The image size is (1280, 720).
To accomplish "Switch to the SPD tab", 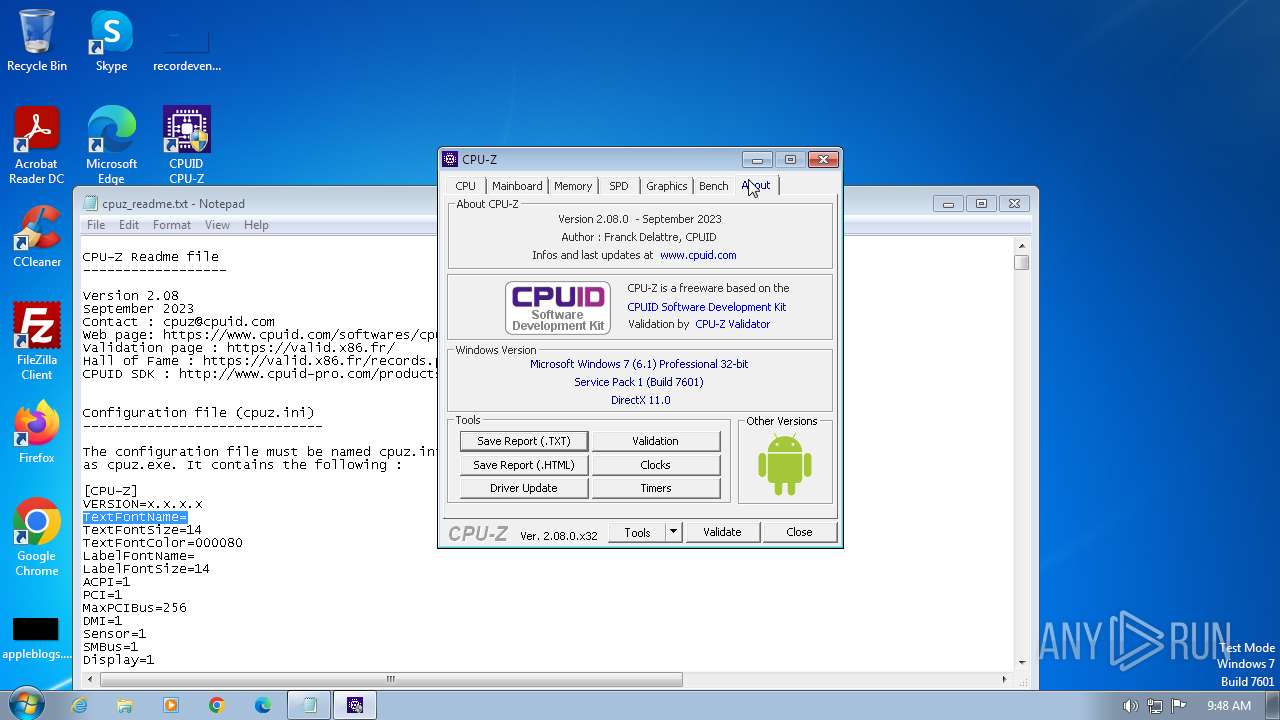I will click(619, 186).
